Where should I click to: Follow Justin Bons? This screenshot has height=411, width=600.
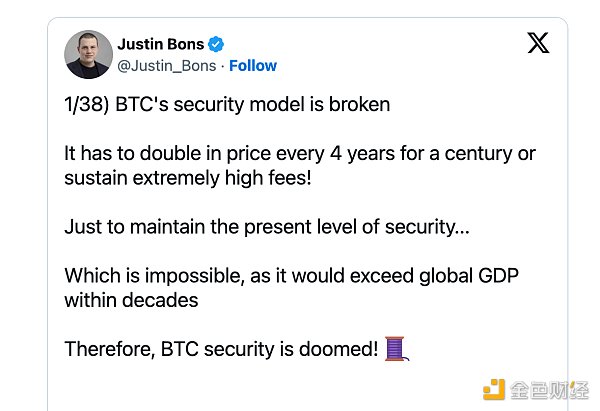[x=253, y=66]
